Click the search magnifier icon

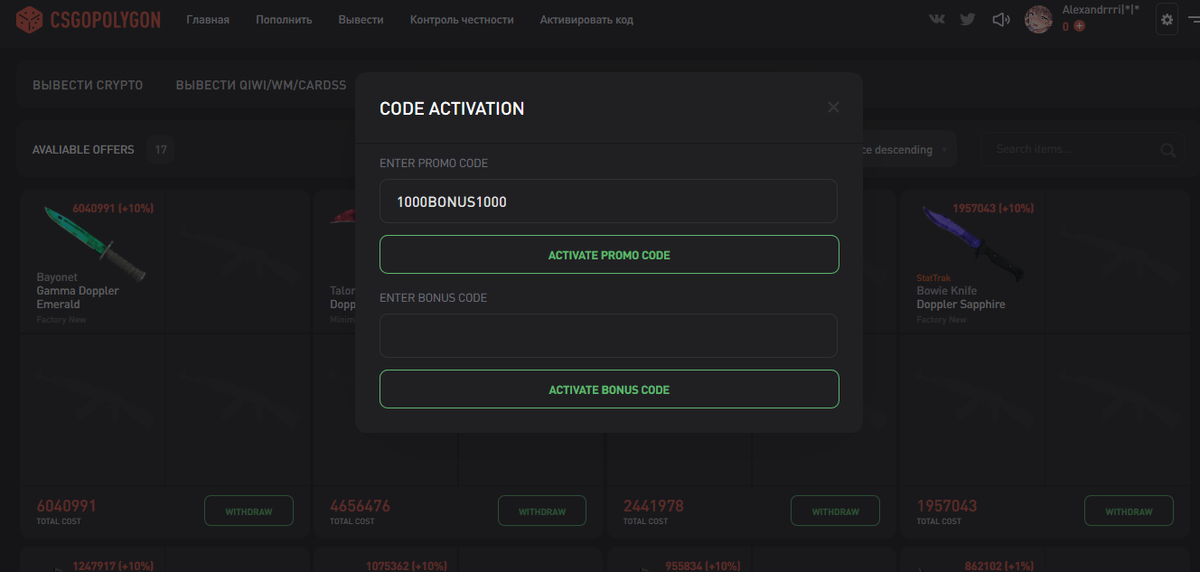coord(1167,150)
